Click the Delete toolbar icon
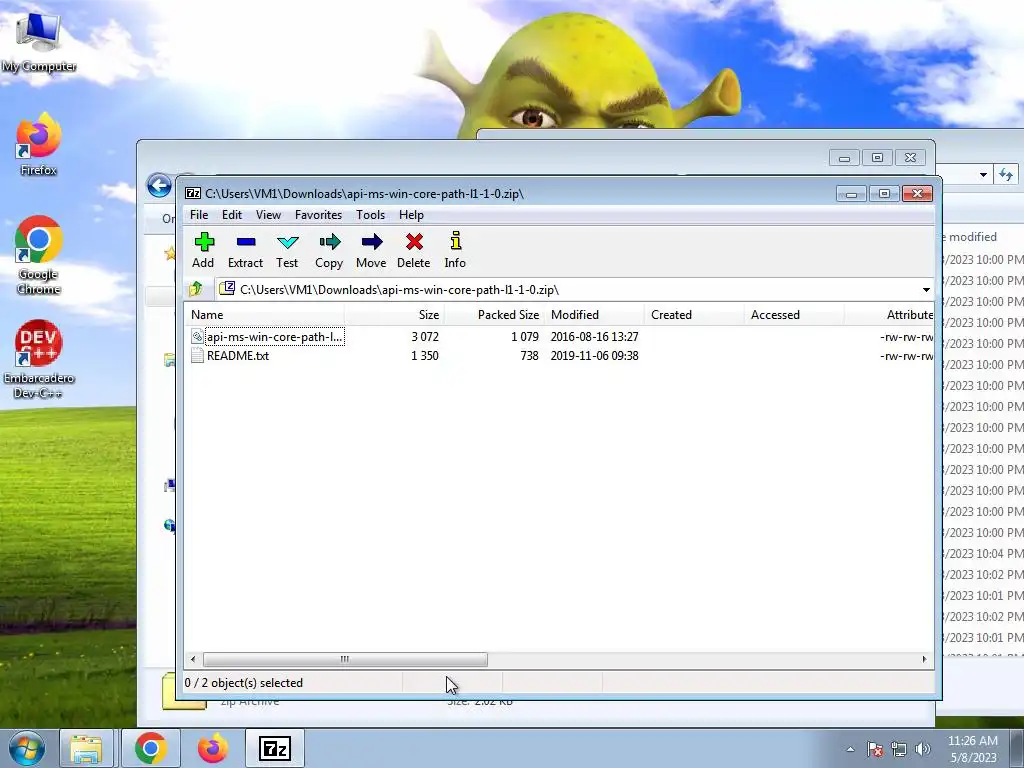The height and width of the screenshot is (768, 1024). (413, 250)
